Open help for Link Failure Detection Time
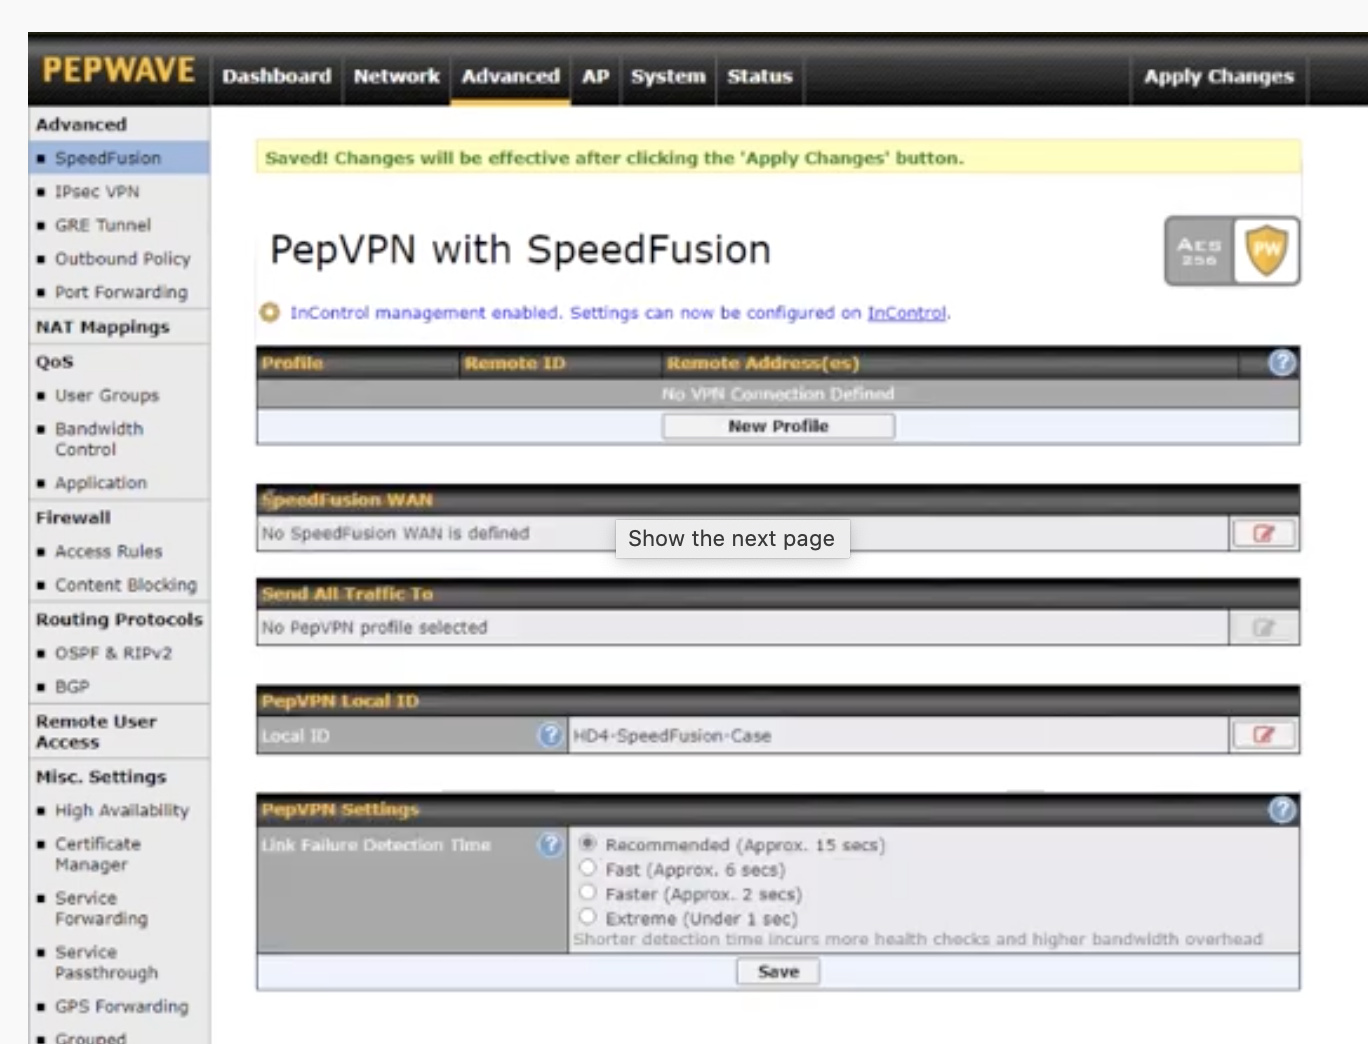 point(550,845)
